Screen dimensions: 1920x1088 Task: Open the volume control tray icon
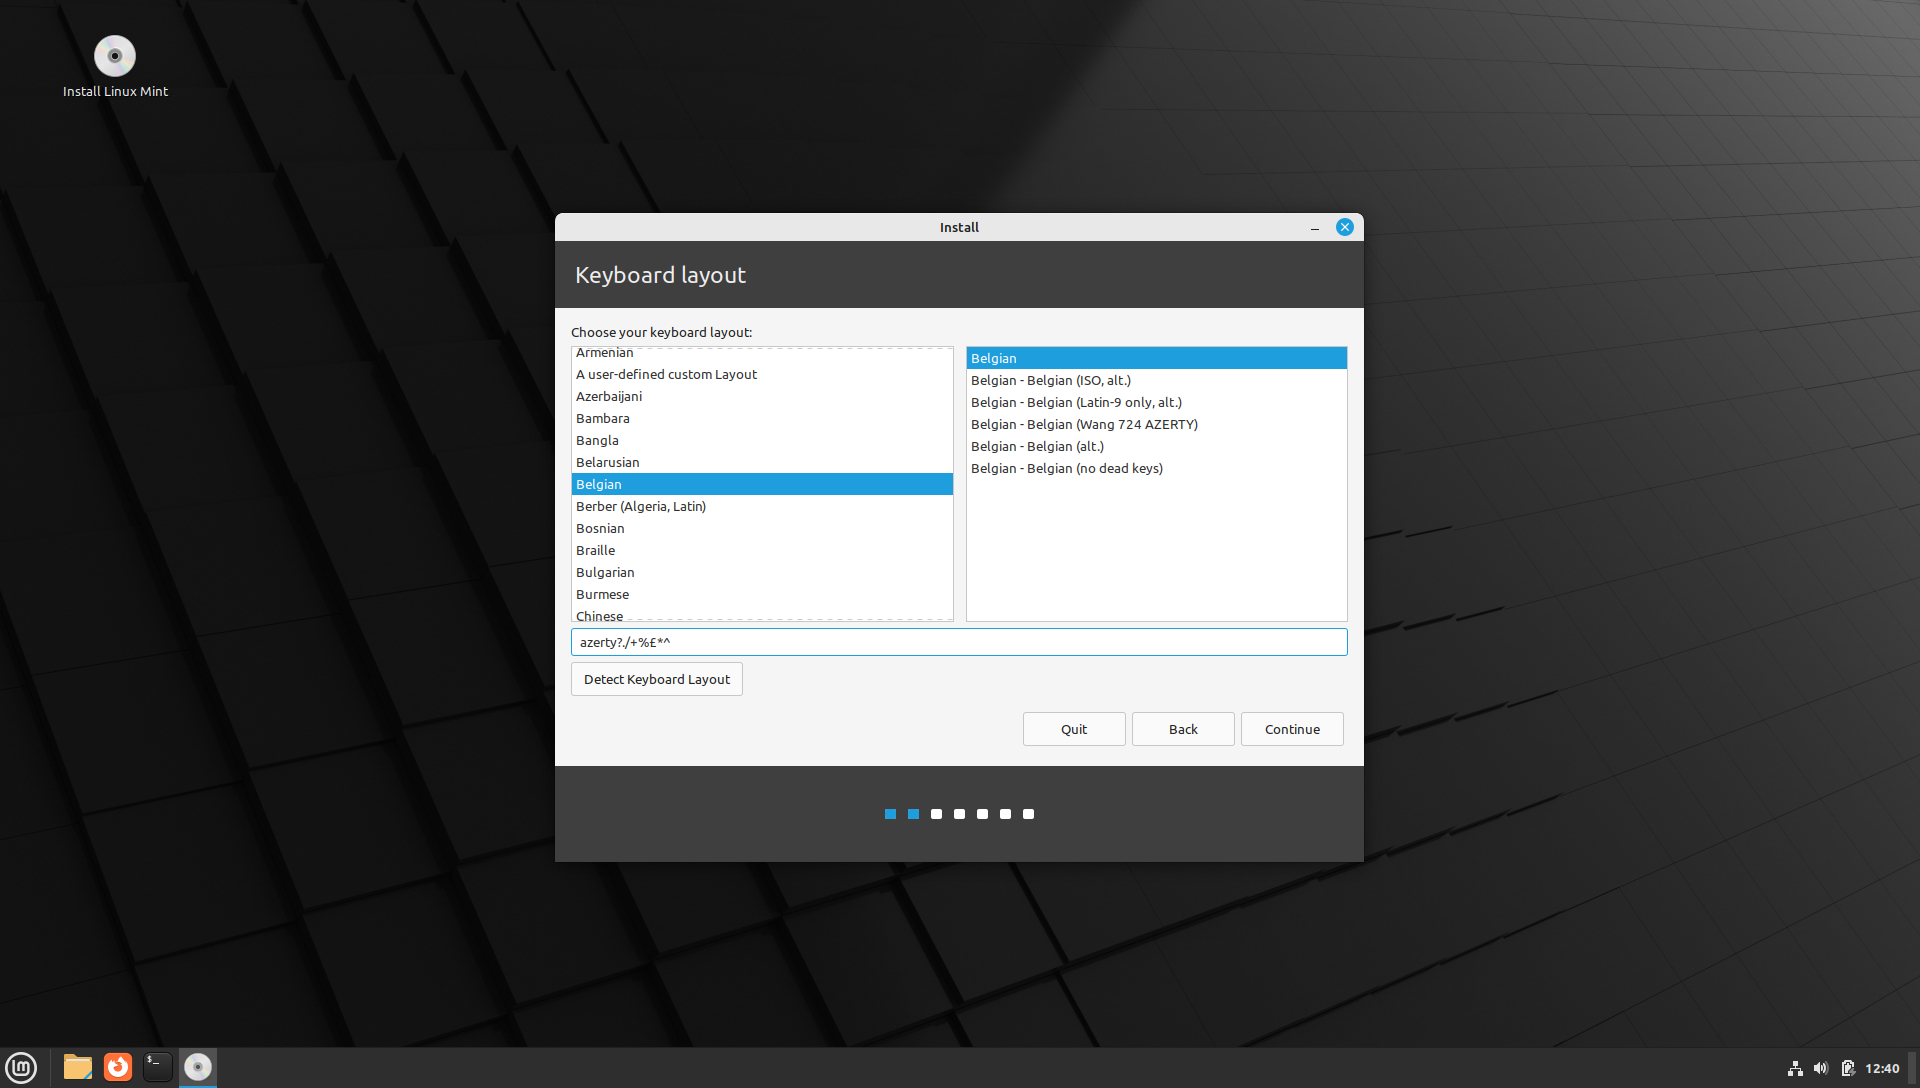point(1821,1069)
